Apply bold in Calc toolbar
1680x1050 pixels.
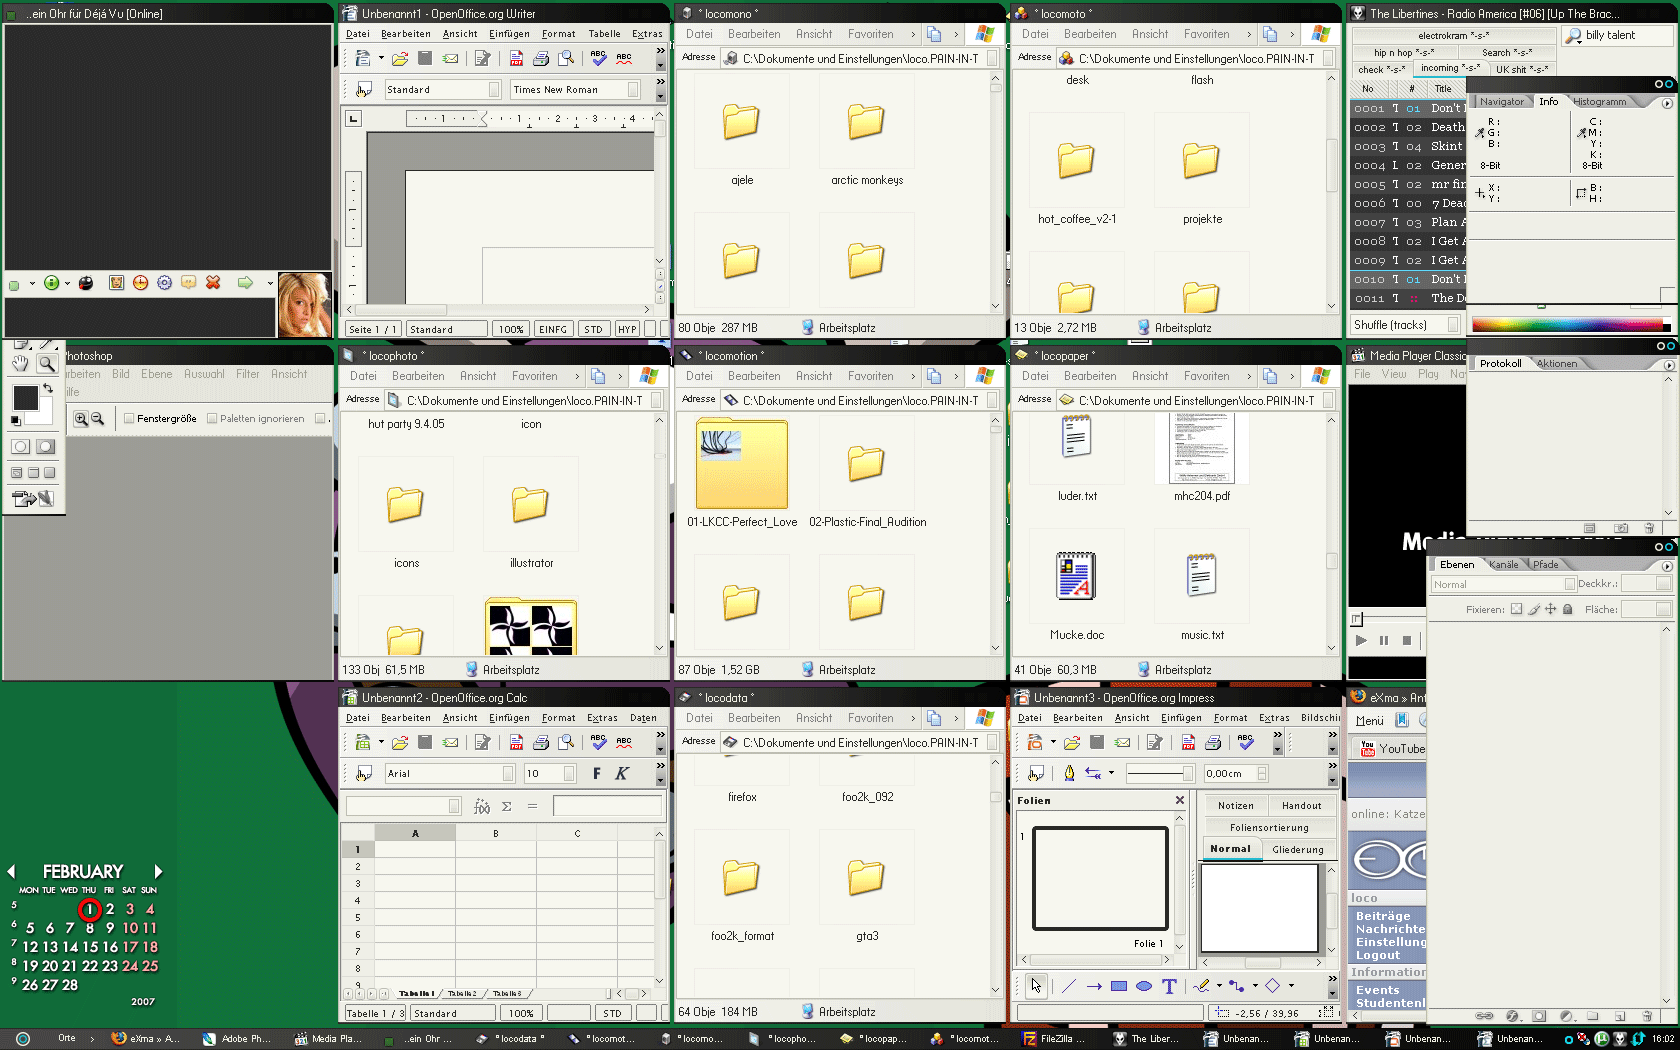click(x=597, y=773)
